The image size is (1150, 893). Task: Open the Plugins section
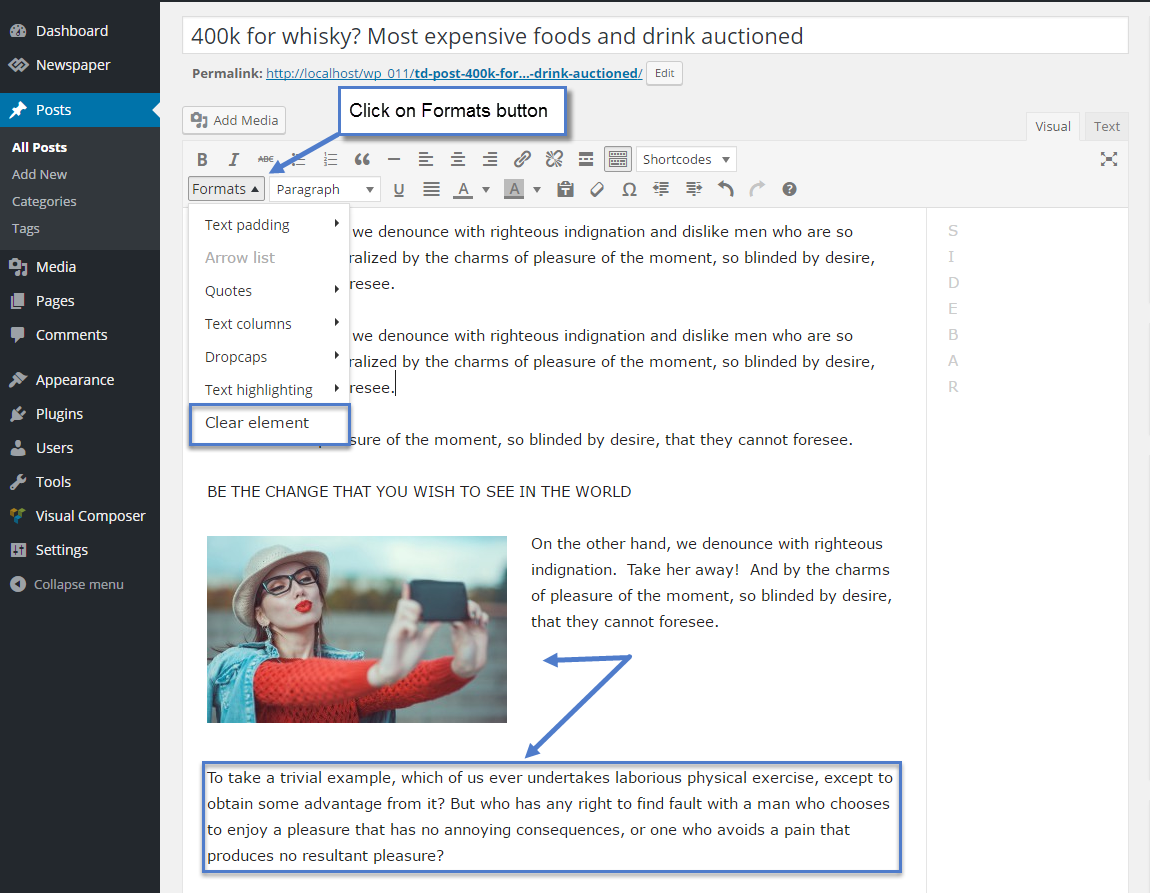pos(80,414)
